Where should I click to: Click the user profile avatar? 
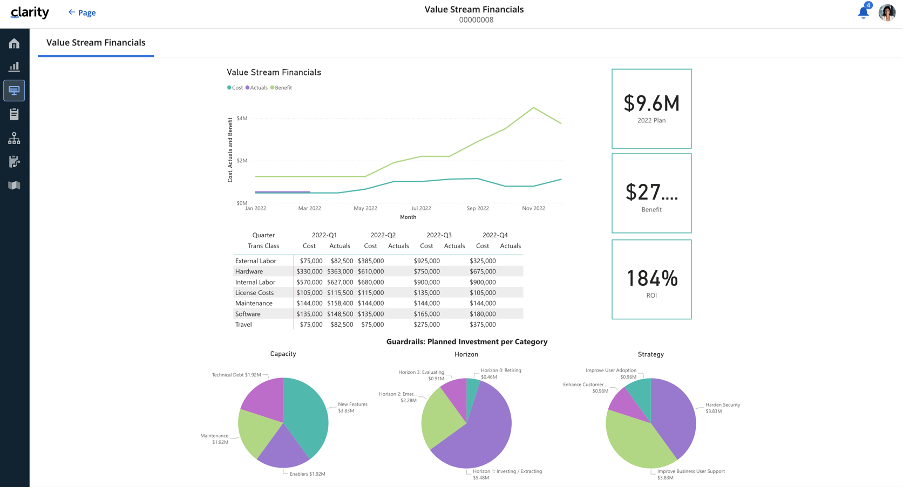tap(887, 13)
